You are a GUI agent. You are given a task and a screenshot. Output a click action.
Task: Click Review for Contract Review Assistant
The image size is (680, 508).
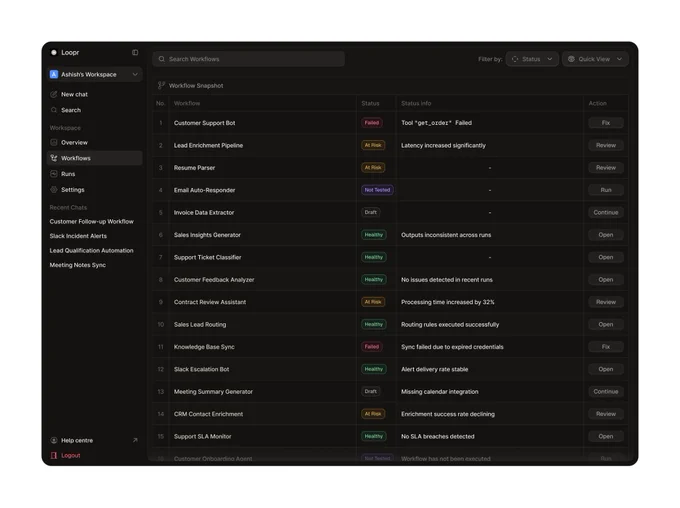(606, 302)
